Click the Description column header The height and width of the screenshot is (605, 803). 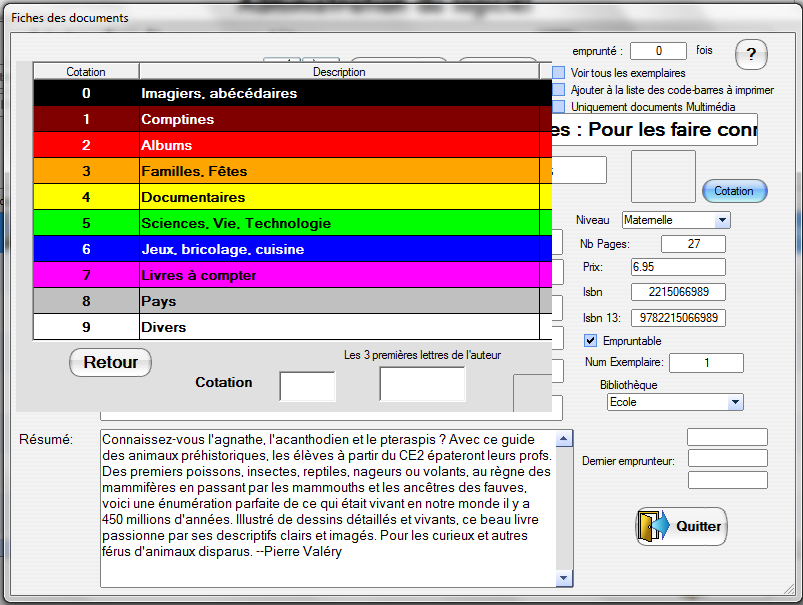(339, 72)
